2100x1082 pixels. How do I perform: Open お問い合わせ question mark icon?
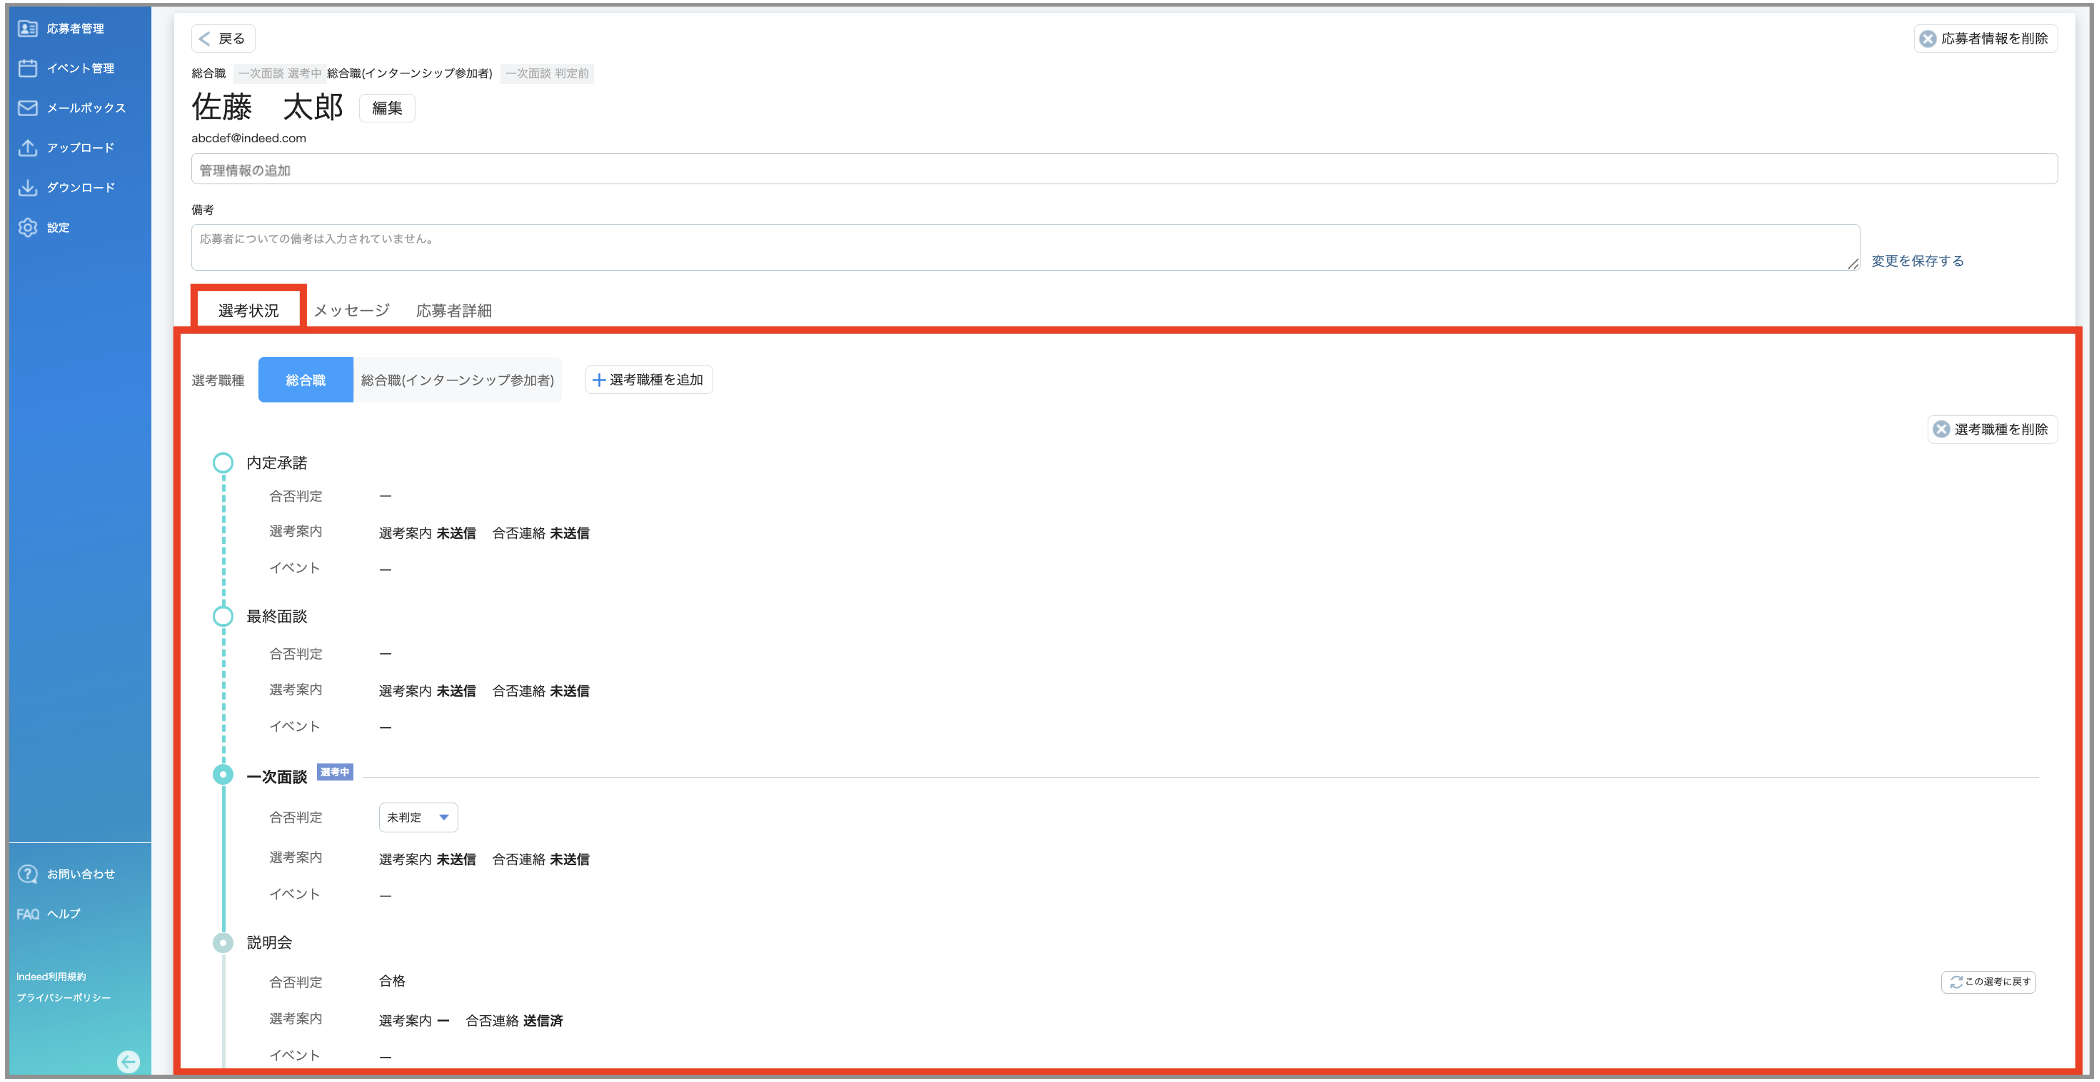[x=28, y=874]
